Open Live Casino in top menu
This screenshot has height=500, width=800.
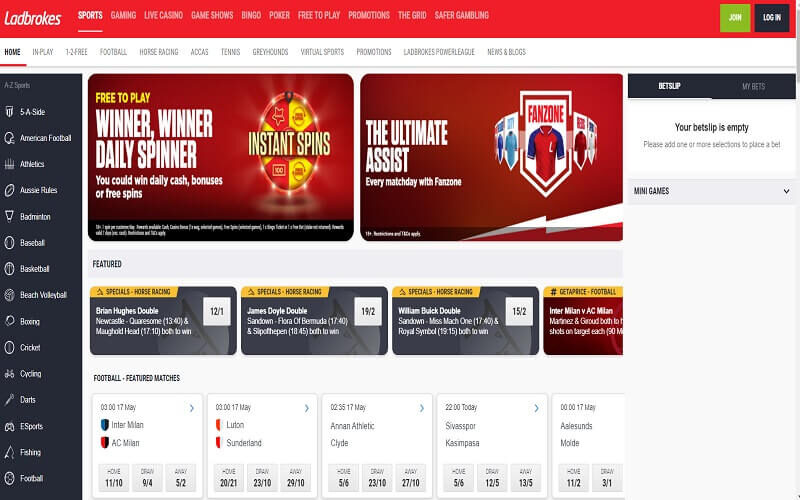point(163,15)
